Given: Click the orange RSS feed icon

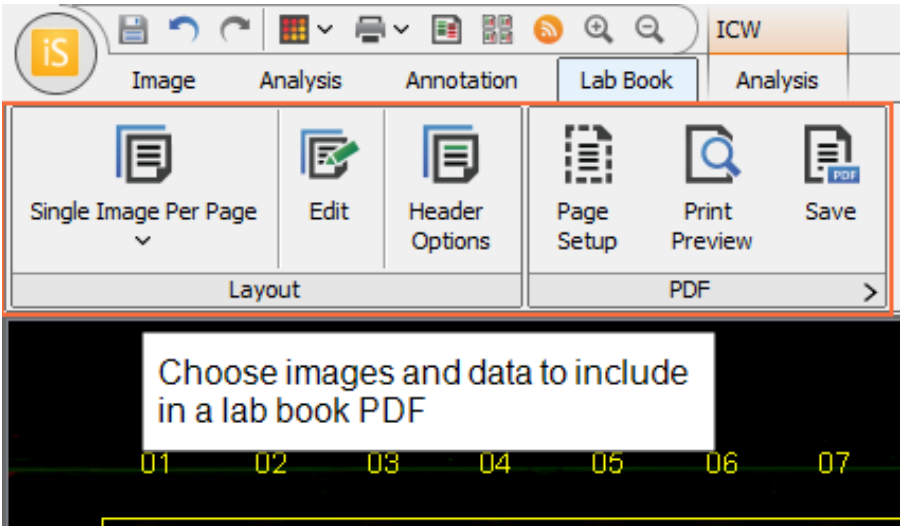Looking at the screenshot, I should click(x=548, y=29).
